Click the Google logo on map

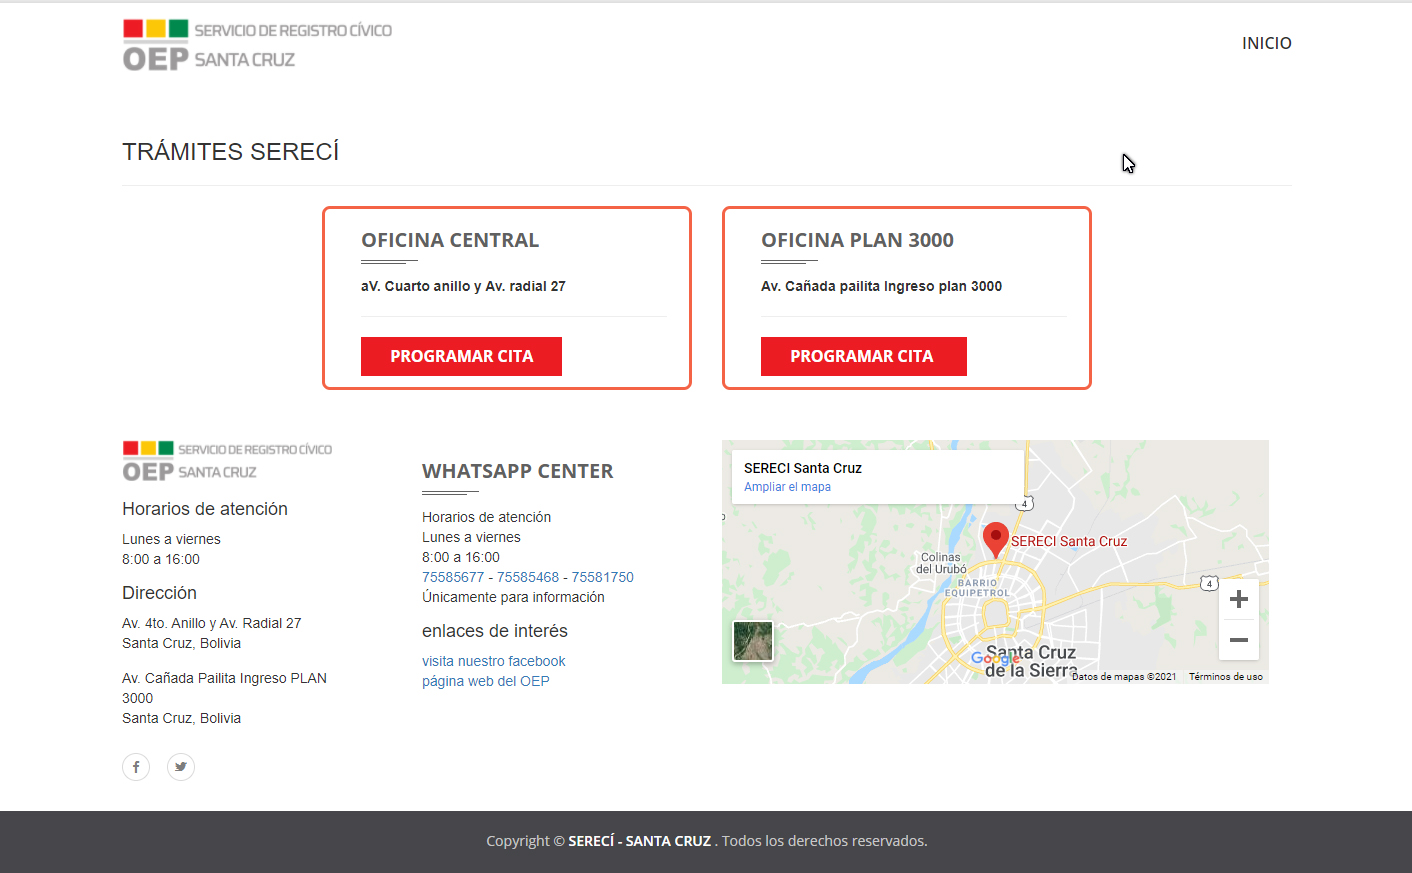(995, 658)
